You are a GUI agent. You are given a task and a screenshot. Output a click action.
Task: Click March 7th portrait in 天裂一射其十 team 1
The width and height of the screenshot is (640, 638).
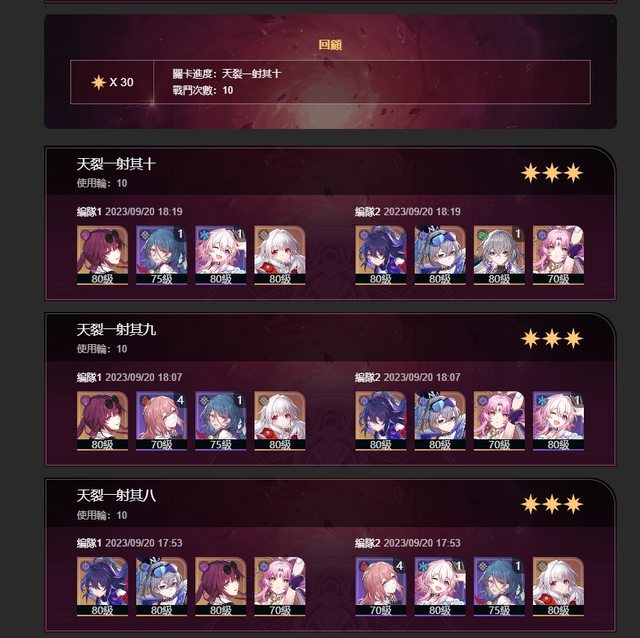click(220, 255)
